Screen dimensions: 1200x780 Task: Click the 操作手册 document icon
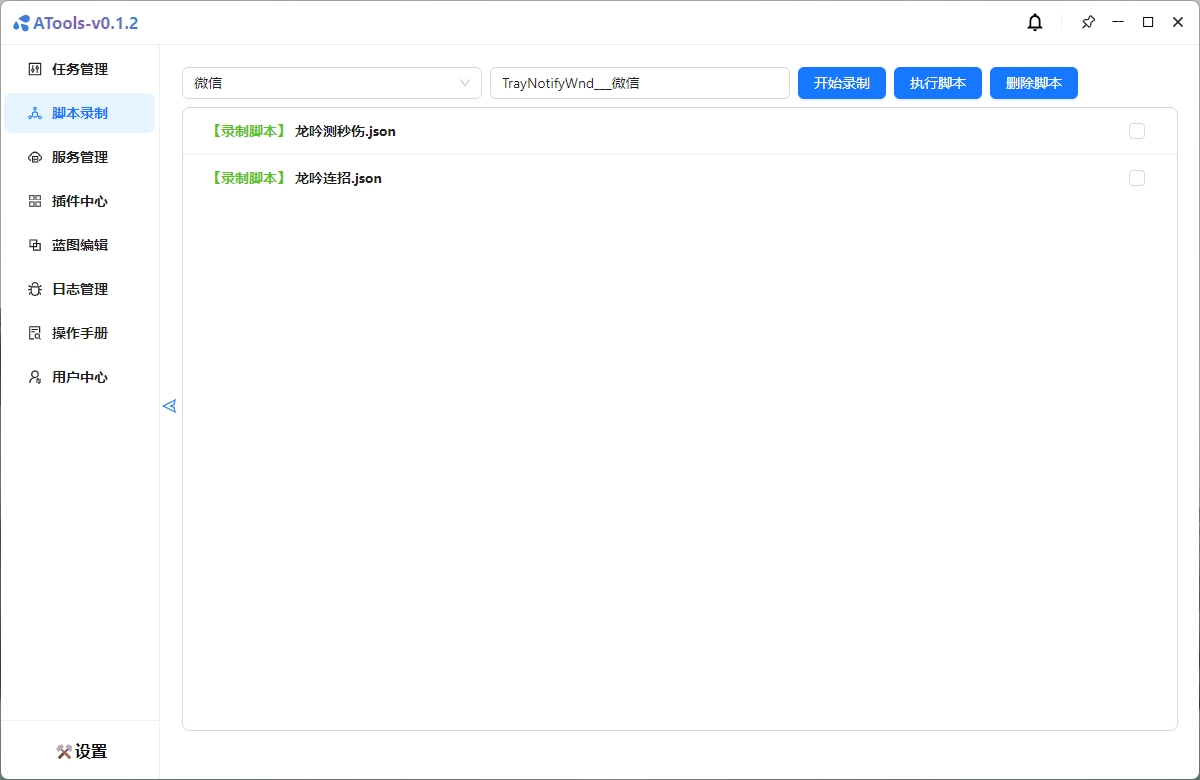[35, 333]
